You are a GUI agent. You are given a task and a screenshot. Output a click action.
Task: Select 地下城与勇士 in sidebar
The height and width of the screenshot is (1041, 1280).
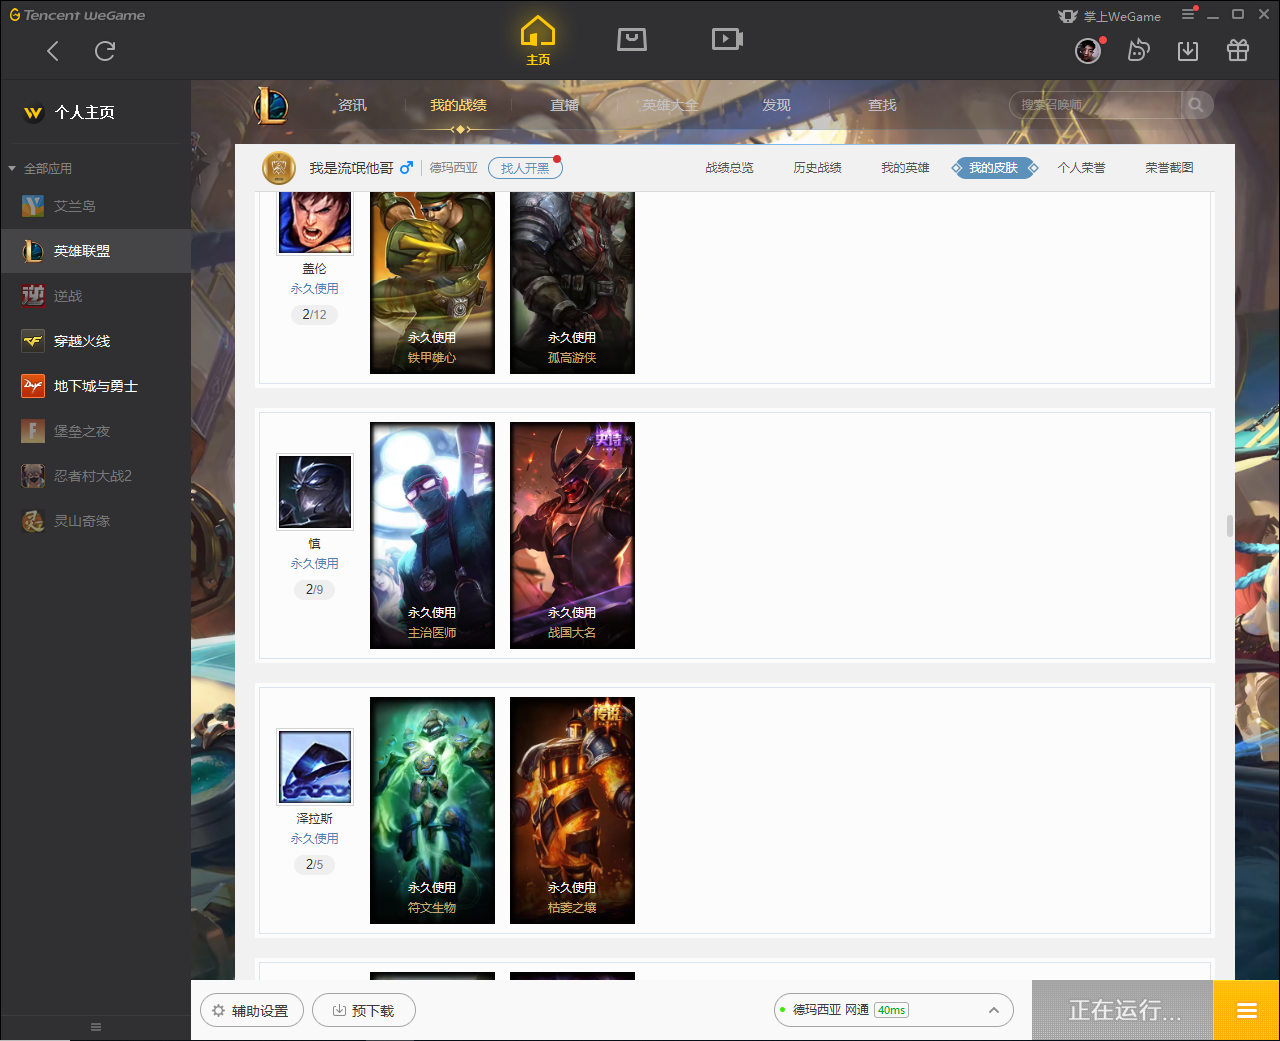coord(95,386)
